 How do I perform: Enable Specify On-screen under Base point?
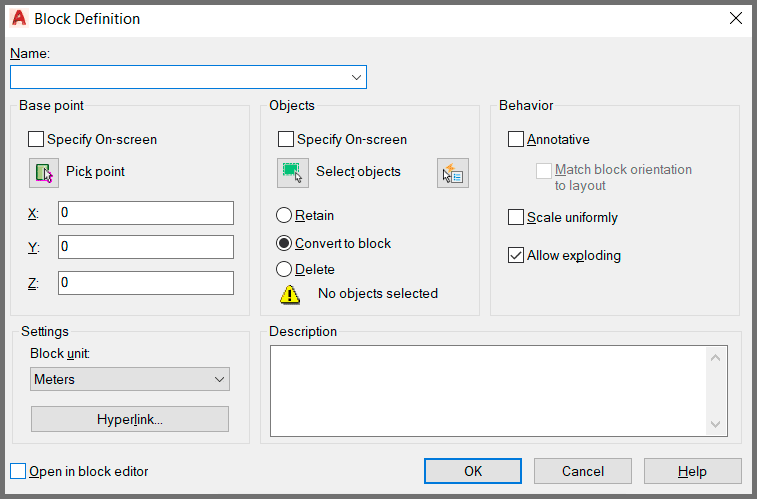(37, 140)
